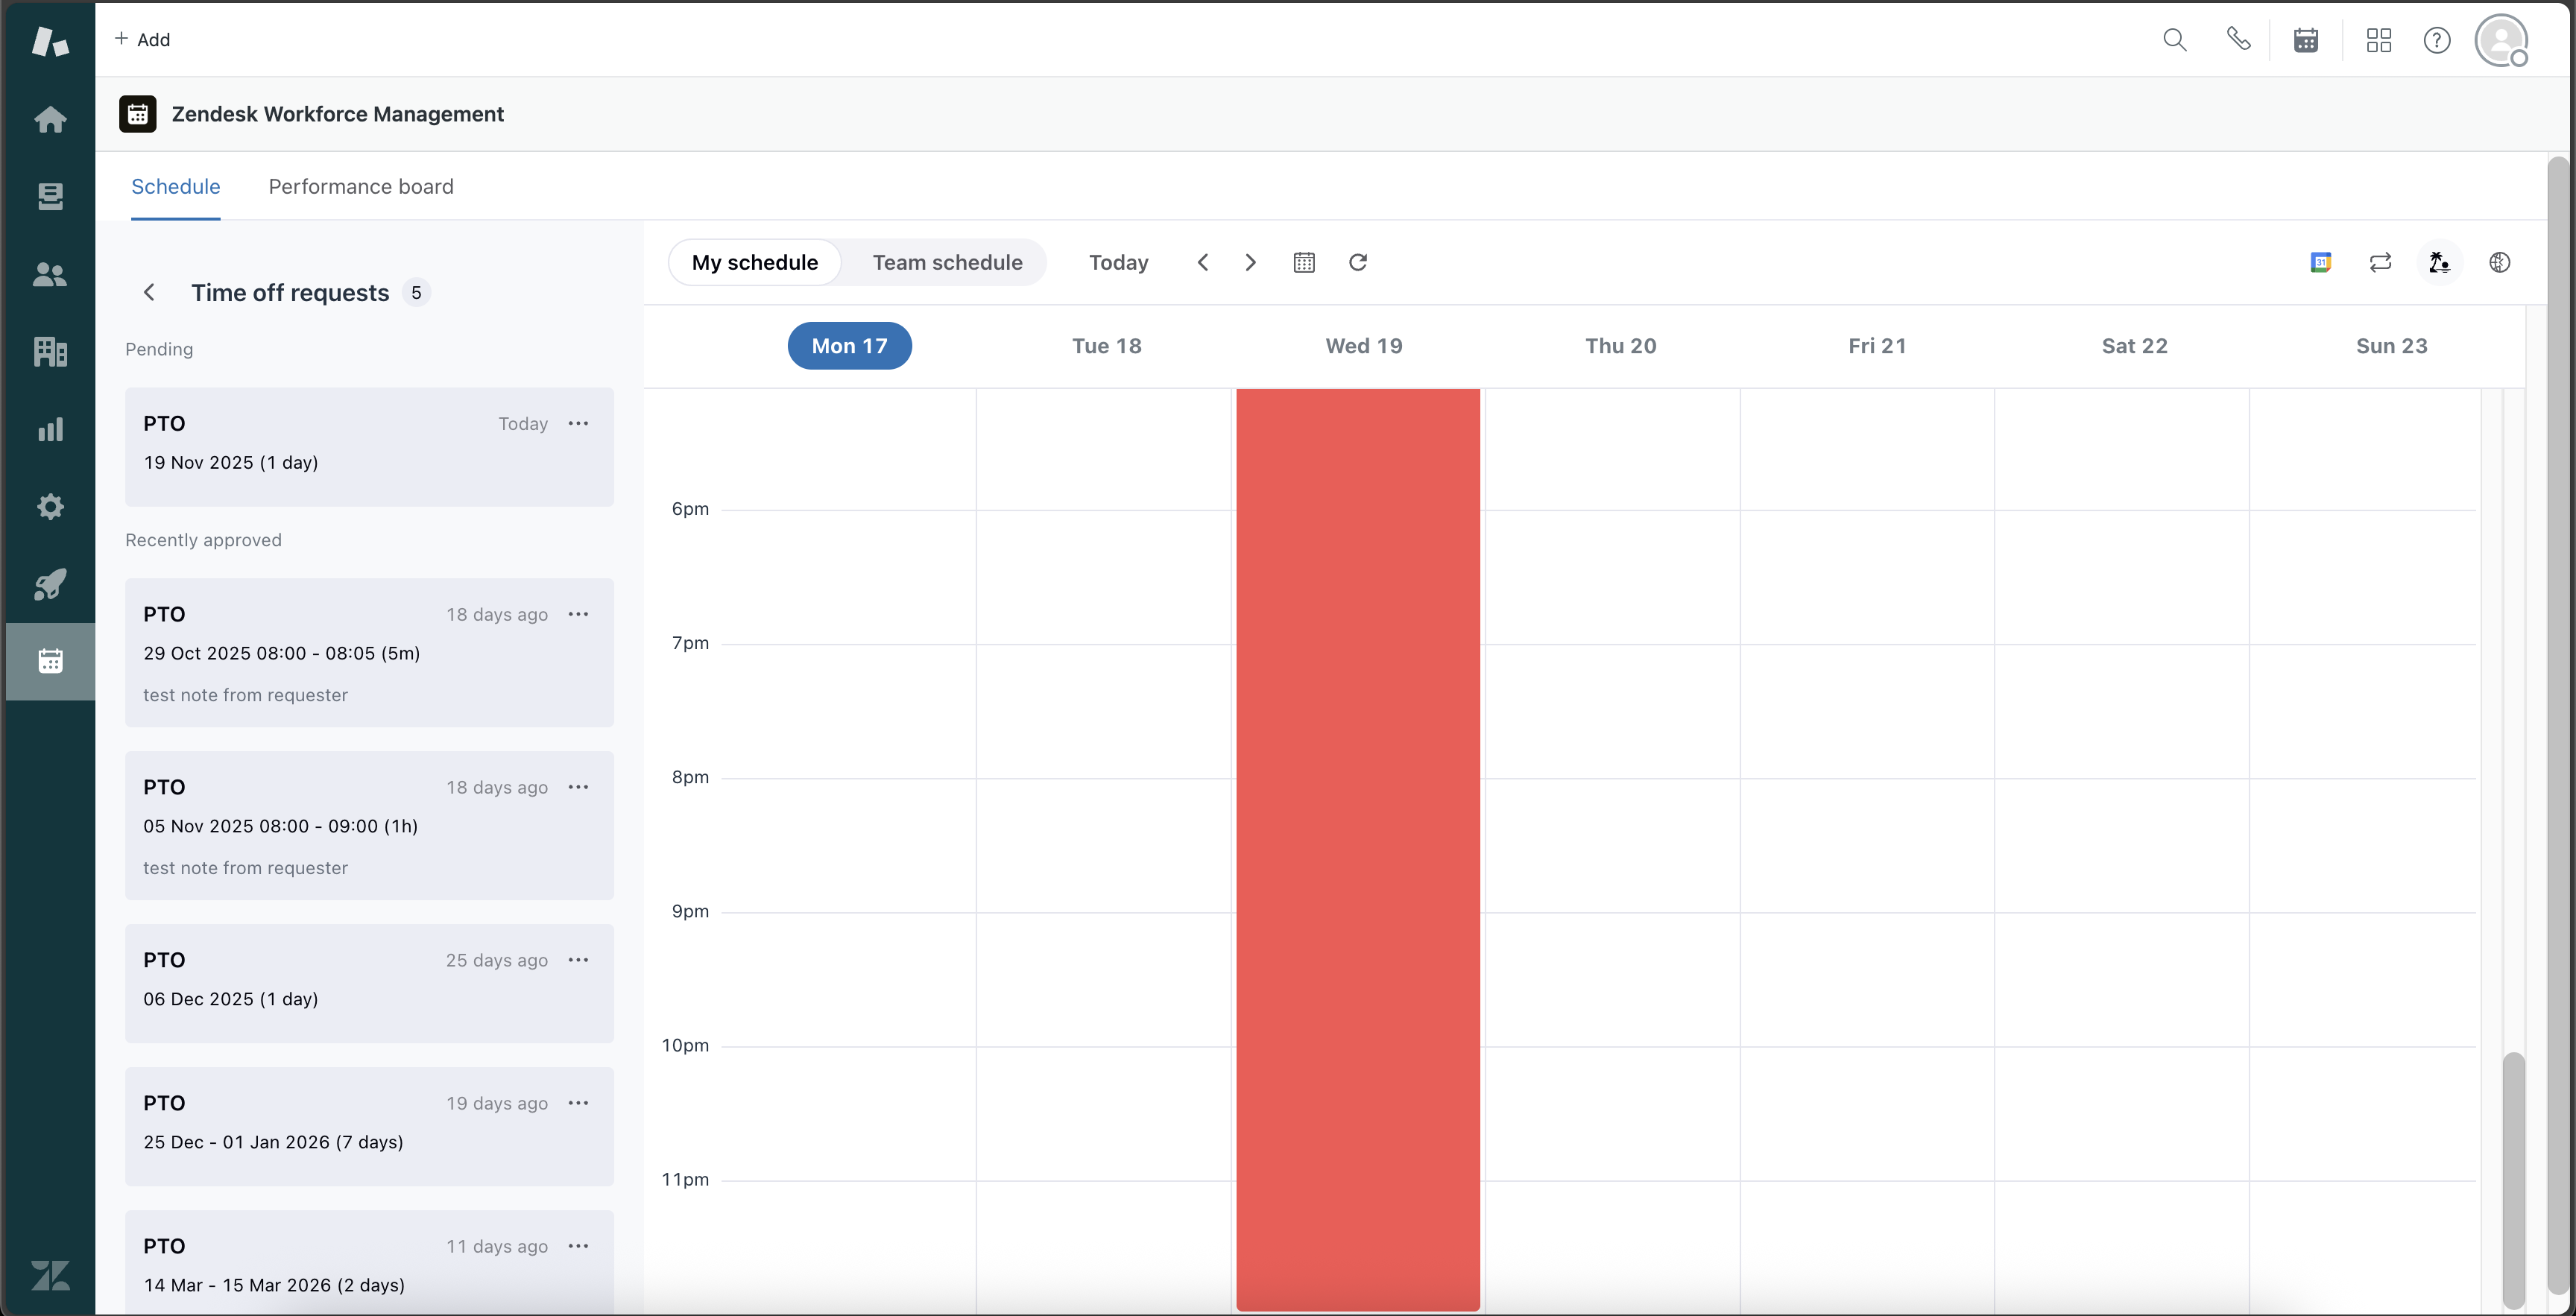The width and height of the screenshot is (2576, 1316).
Task: Select the Schedule tab
Action: point(176,187)
